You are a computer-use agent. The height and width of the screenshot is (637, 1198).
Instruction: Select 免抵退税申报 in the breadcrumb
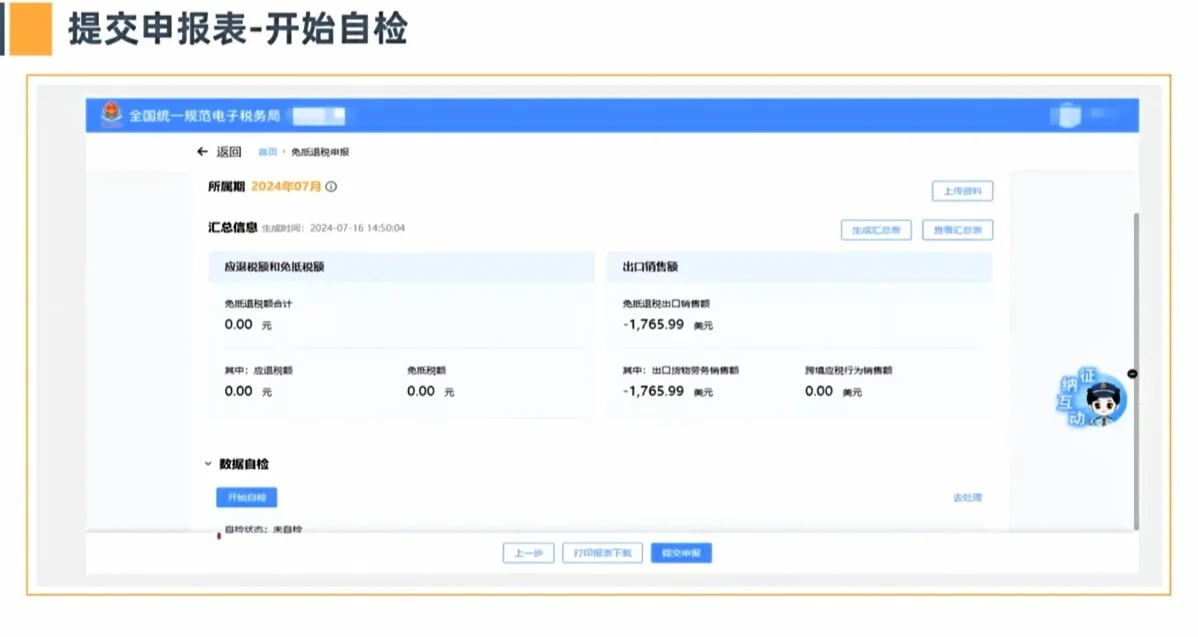pos(320,151)
